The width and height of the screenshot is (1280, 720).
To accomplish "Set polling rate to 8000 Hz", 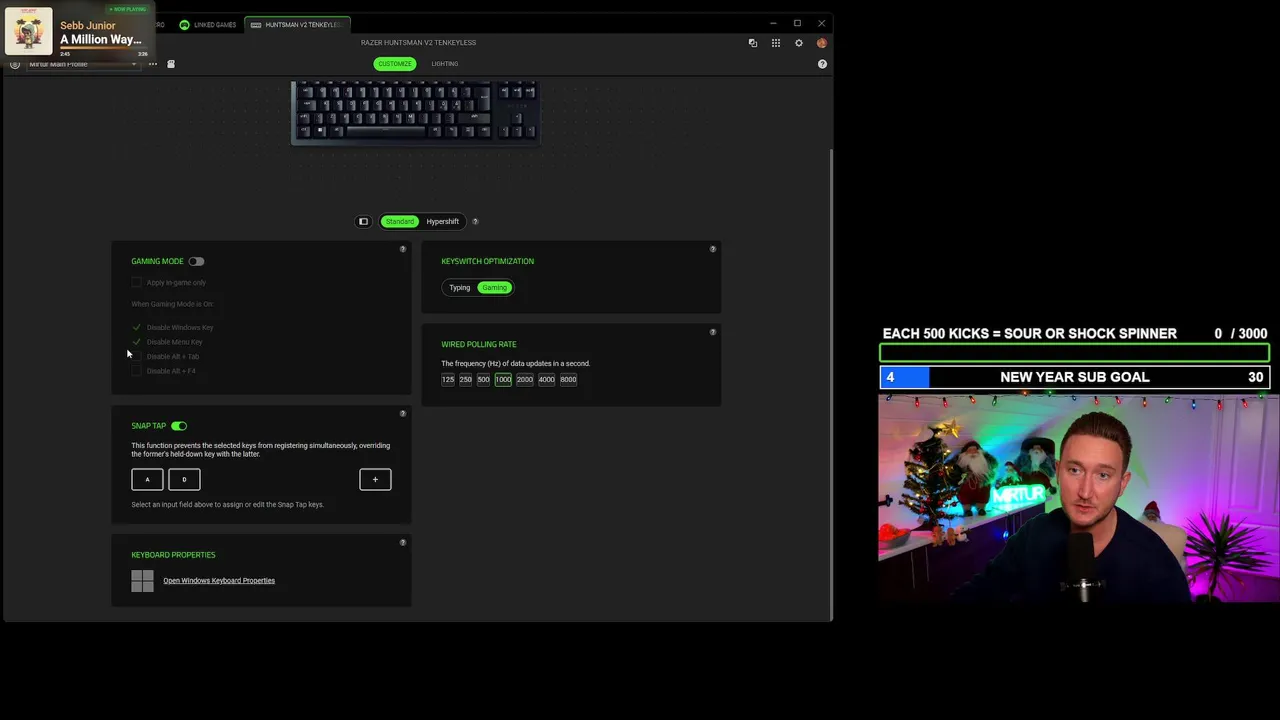I will click(x=568, y=380).
